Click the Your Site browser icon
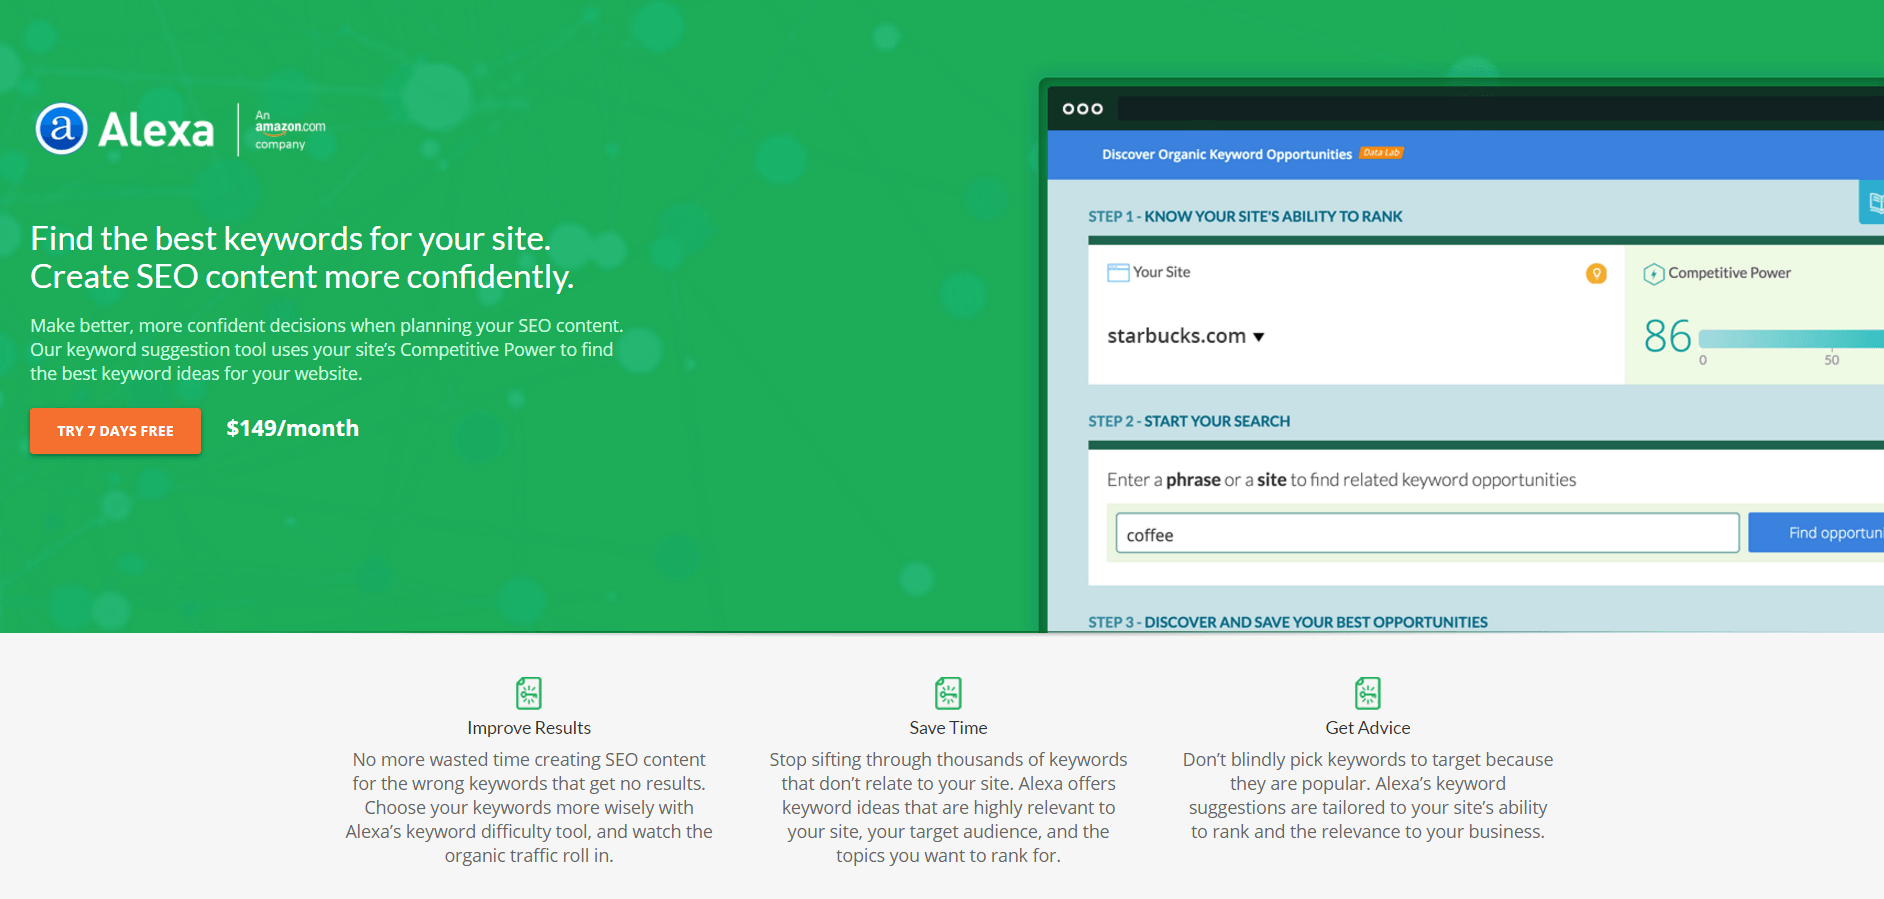The height and width of the screenshot is (899, 1884). point(1118,272)
